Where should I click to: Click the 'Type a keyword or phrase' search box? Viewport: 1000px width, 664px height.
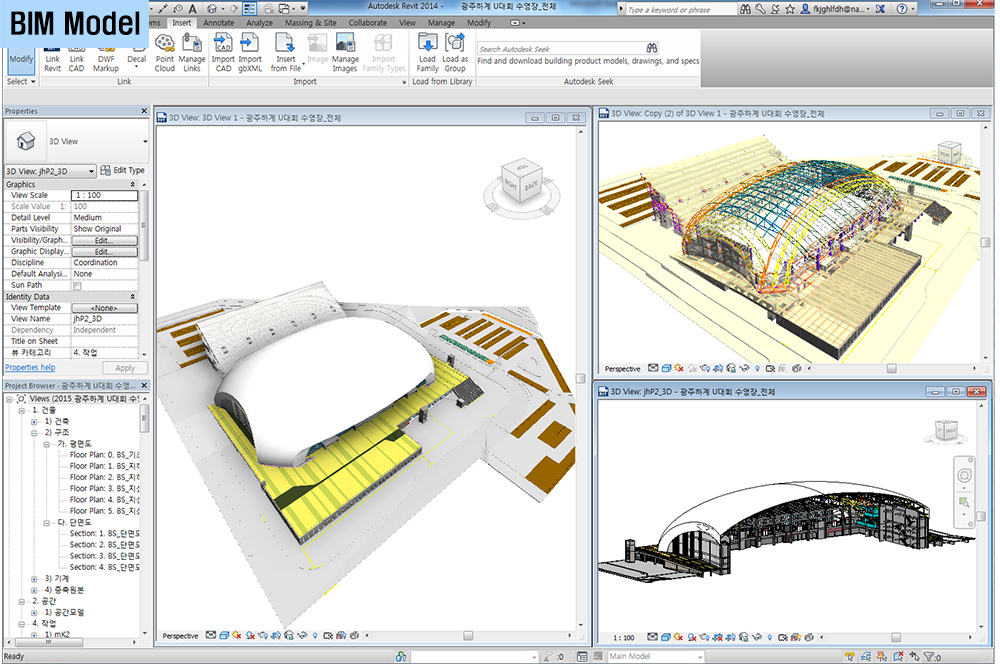tap(681, 10)
